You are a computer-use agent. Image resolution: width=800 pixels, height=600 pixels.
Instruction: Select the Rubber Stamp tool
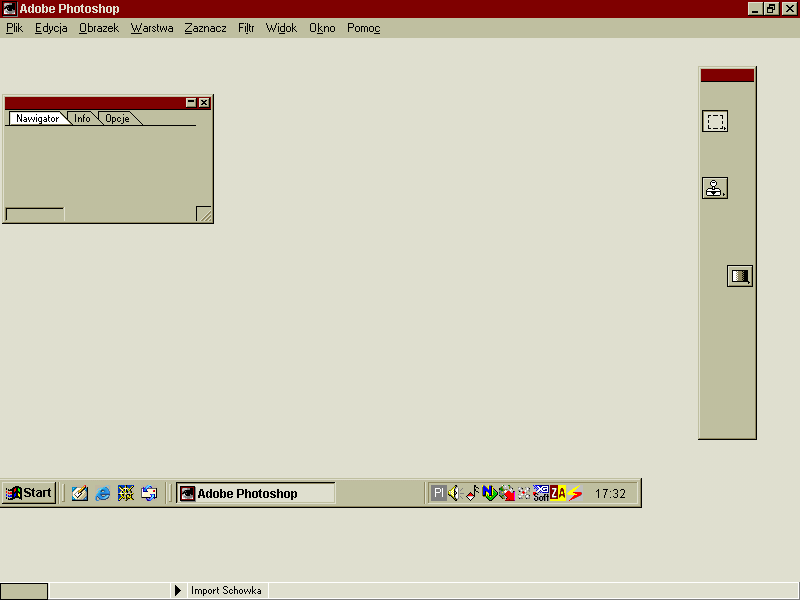pos(715,188)
